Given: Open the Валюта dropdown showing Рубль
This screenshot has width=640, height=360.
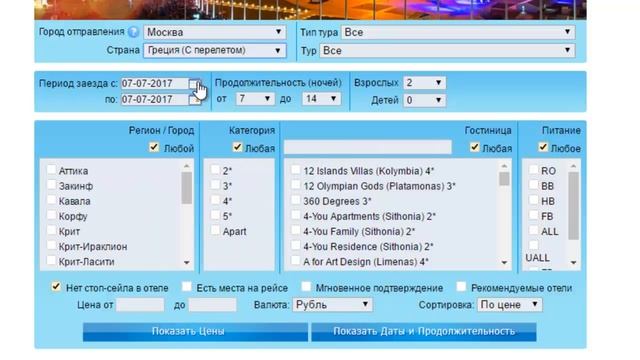Looking at the screenshot, I should tap(332, 304).
